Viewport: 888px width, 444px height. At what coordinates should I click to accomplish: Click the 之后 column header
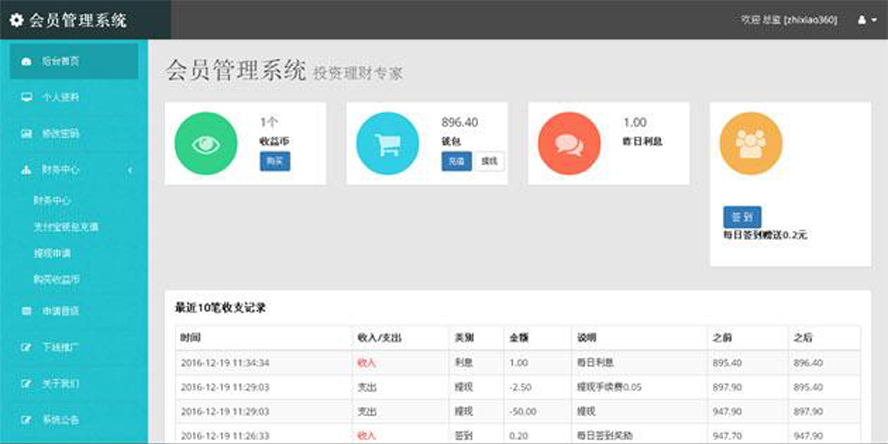click(x=803, y=338)
